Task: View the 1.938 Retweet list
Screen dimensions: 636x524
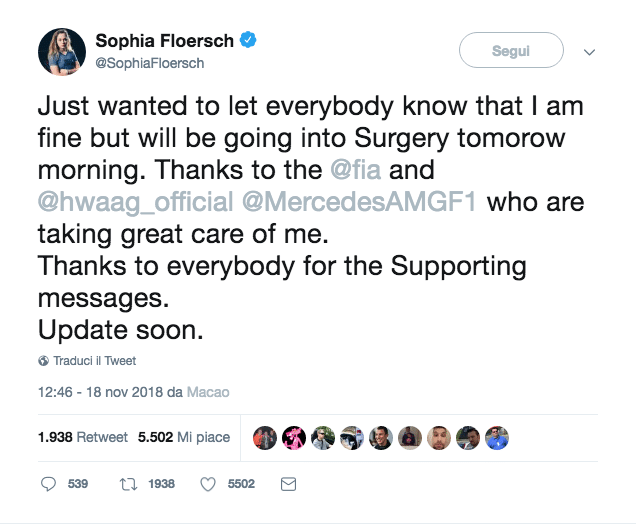Action: 82,437
